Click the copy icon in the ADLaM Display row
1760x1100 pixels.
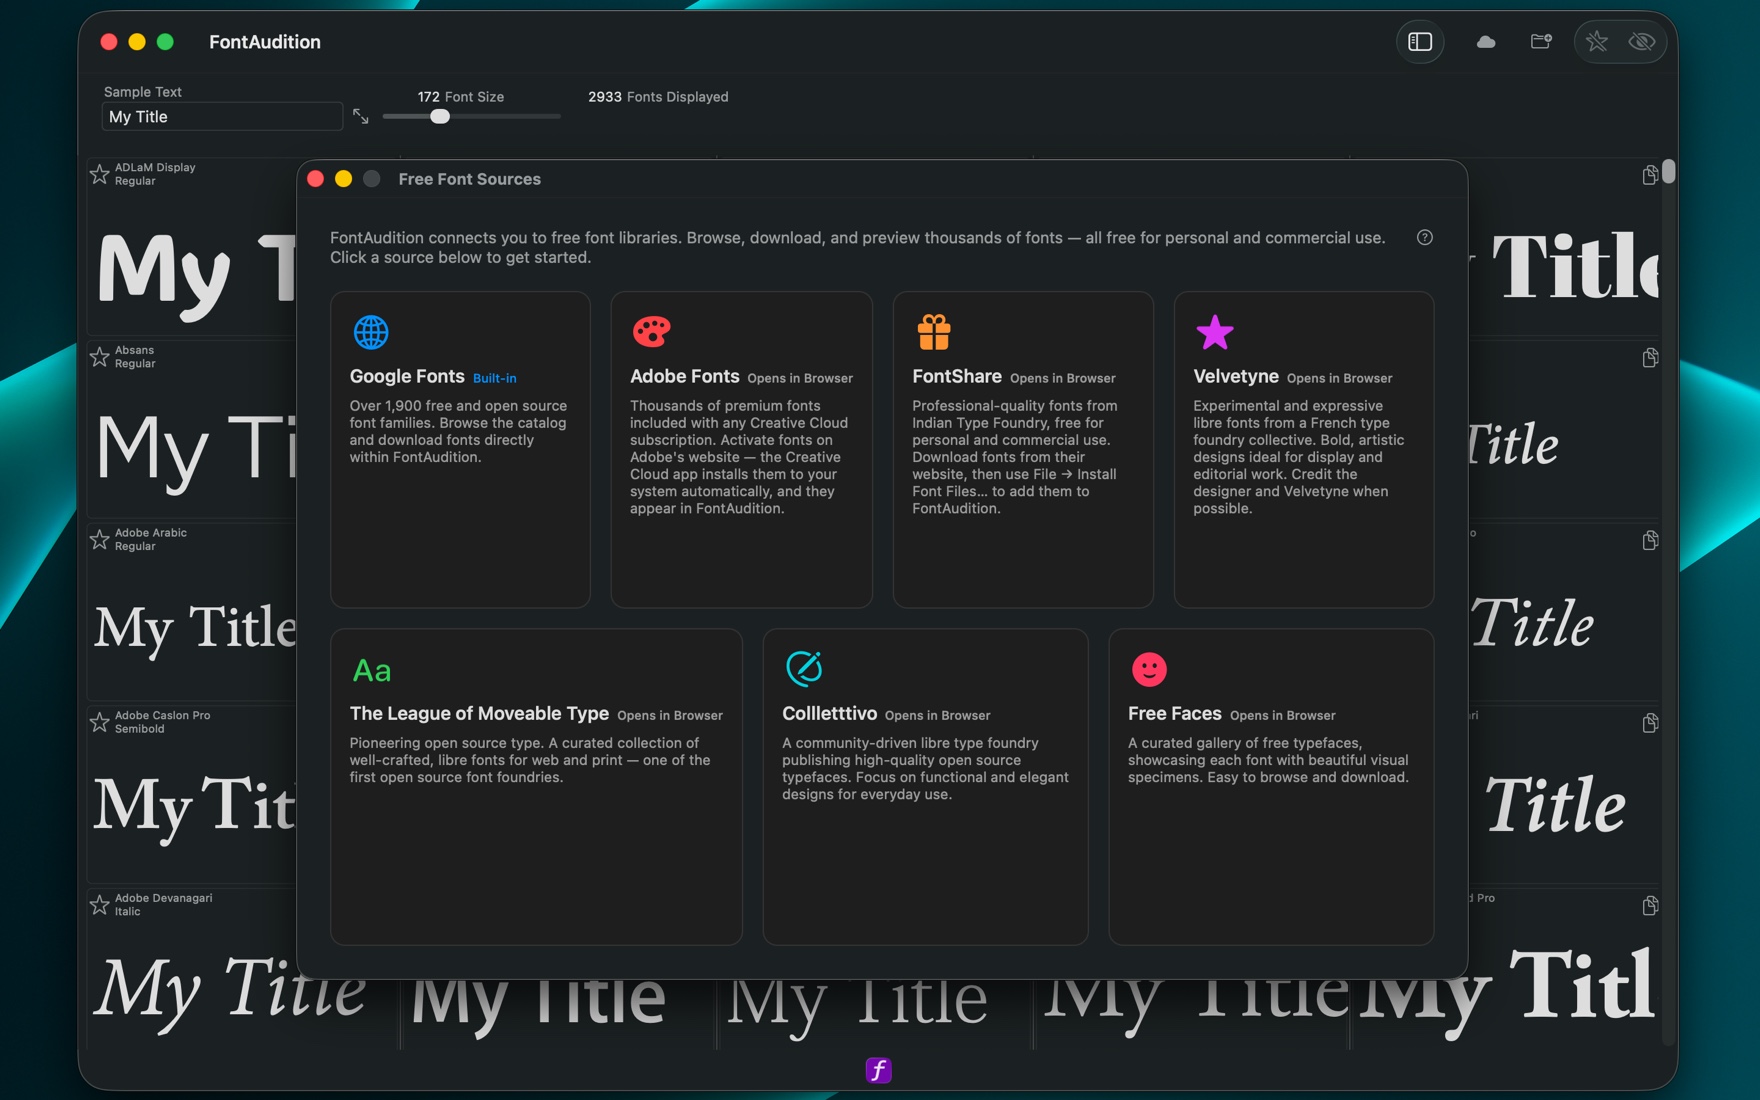point(1650,175)
